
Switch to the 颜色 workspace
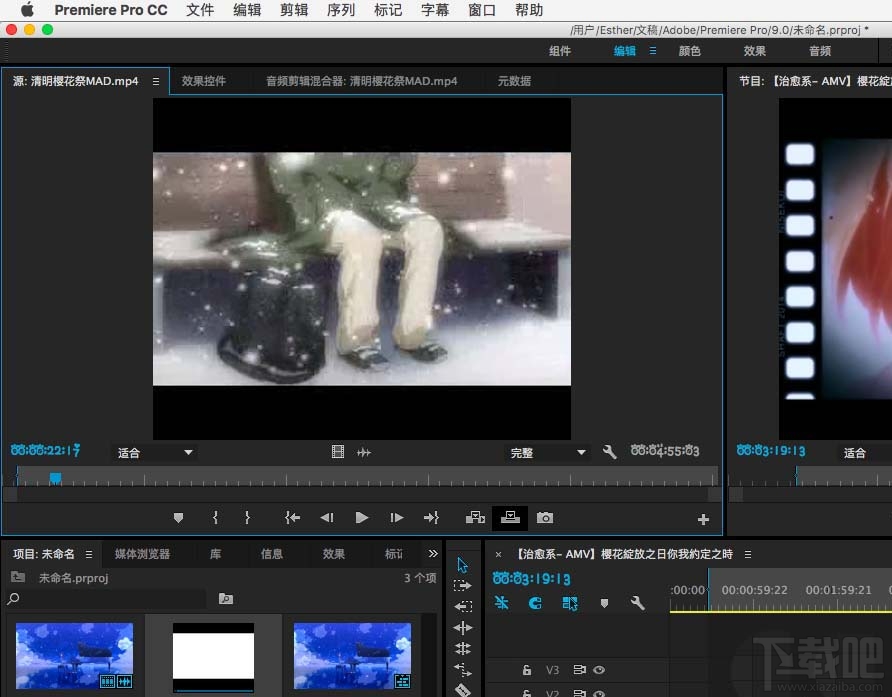pos(689,50)
